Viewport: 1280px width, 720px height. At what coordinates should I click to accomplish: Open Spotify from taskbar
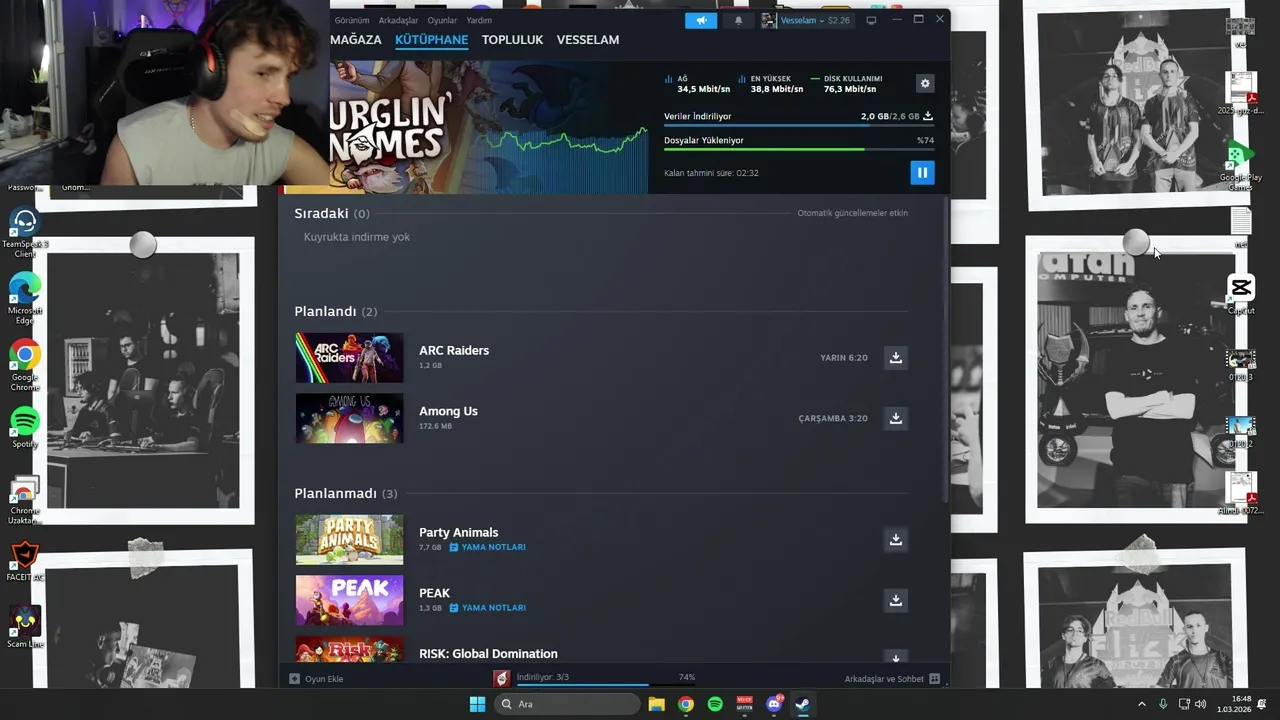[x=715, y=704]
